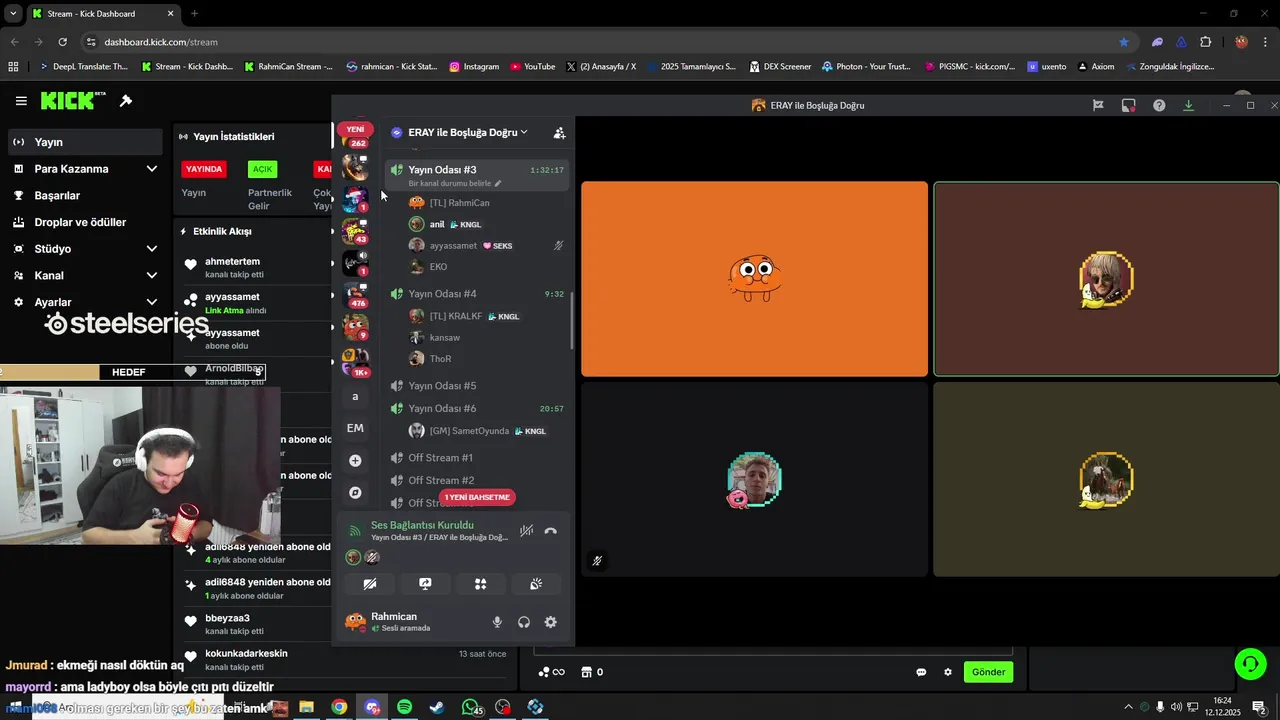Join Yayın Odası #6 voice channel
This screenshot has height=720, width=1280.
pos(477,408)
